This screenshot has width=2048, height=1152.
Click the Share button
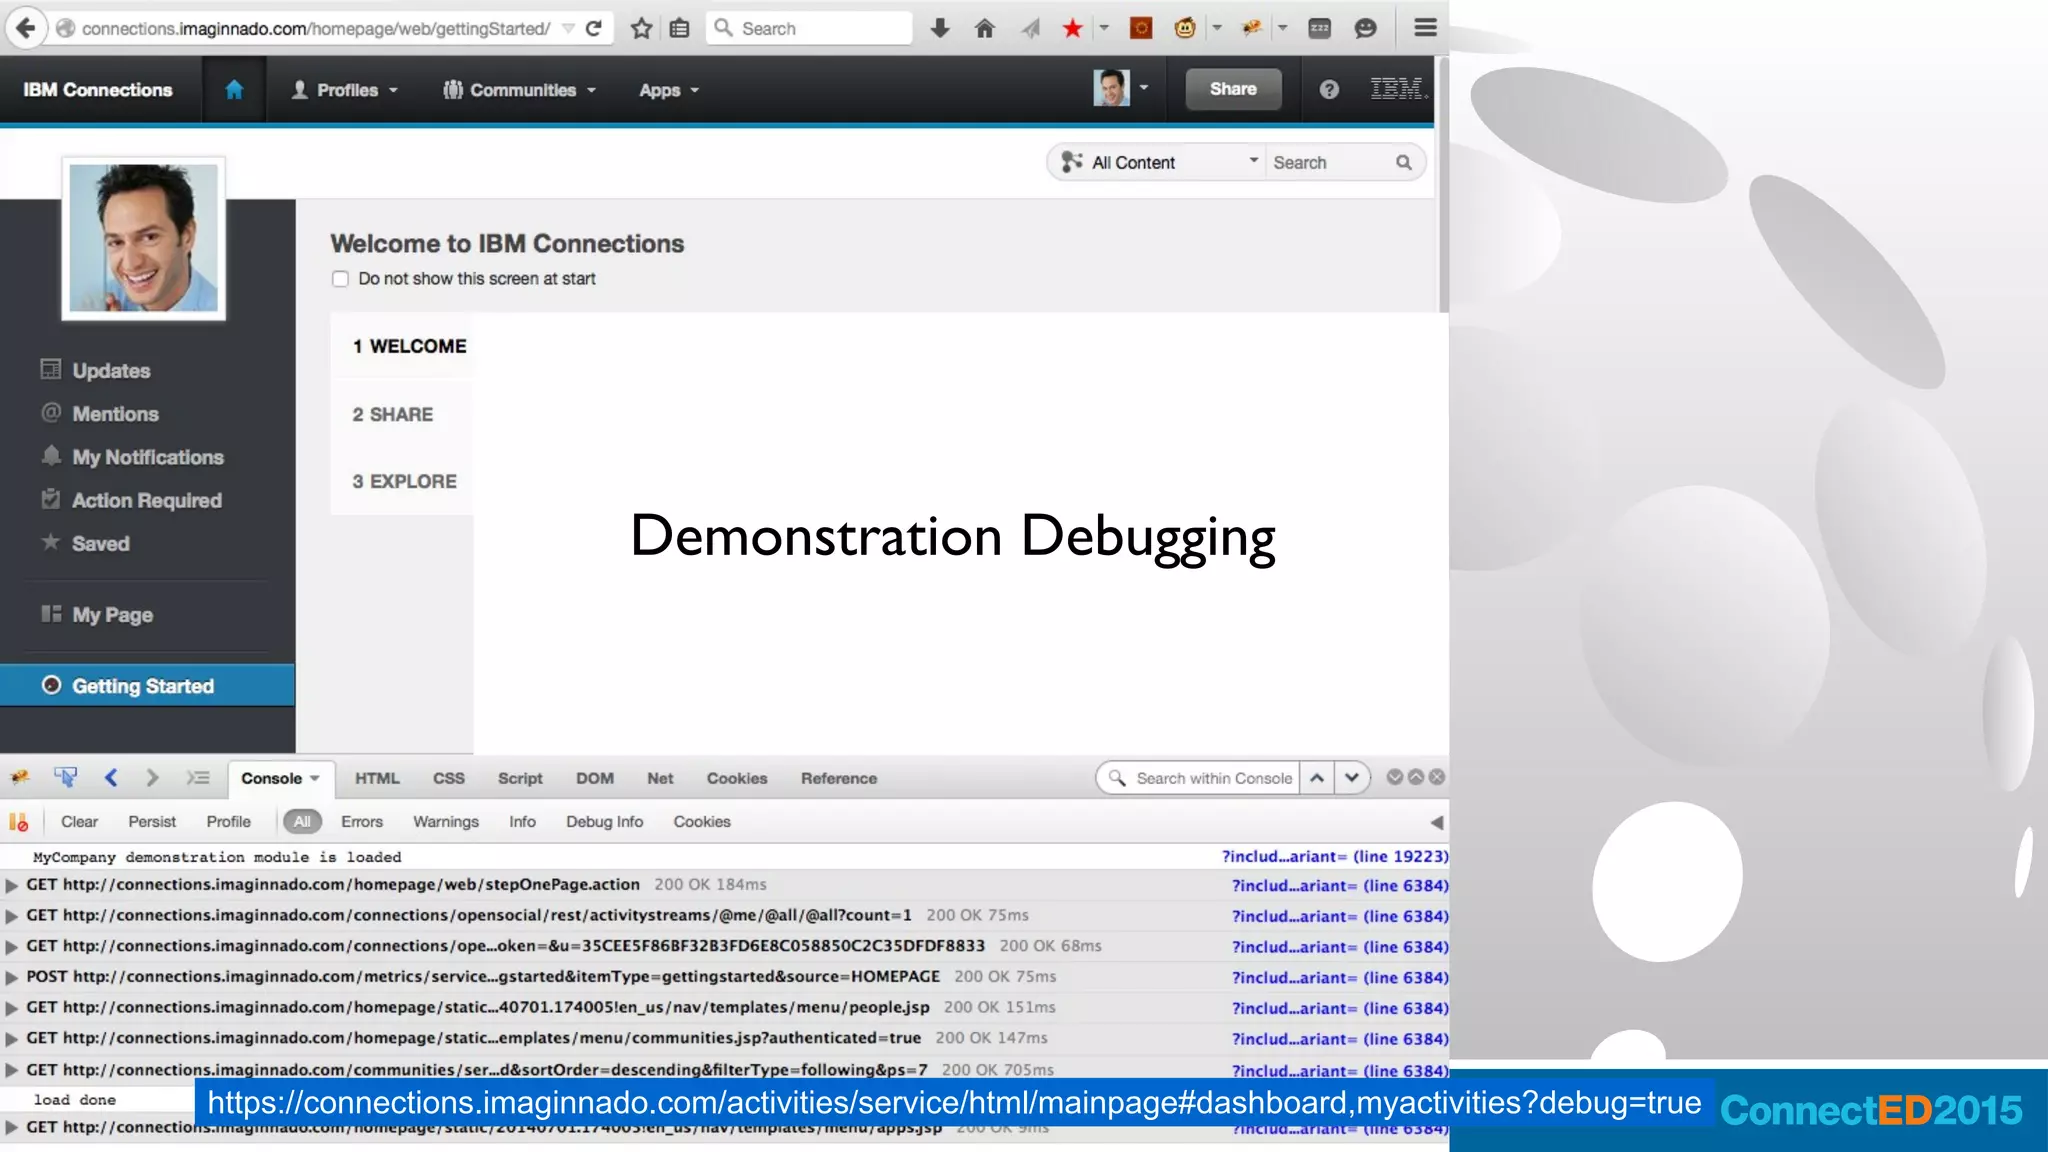click(x=1233, y=89)
